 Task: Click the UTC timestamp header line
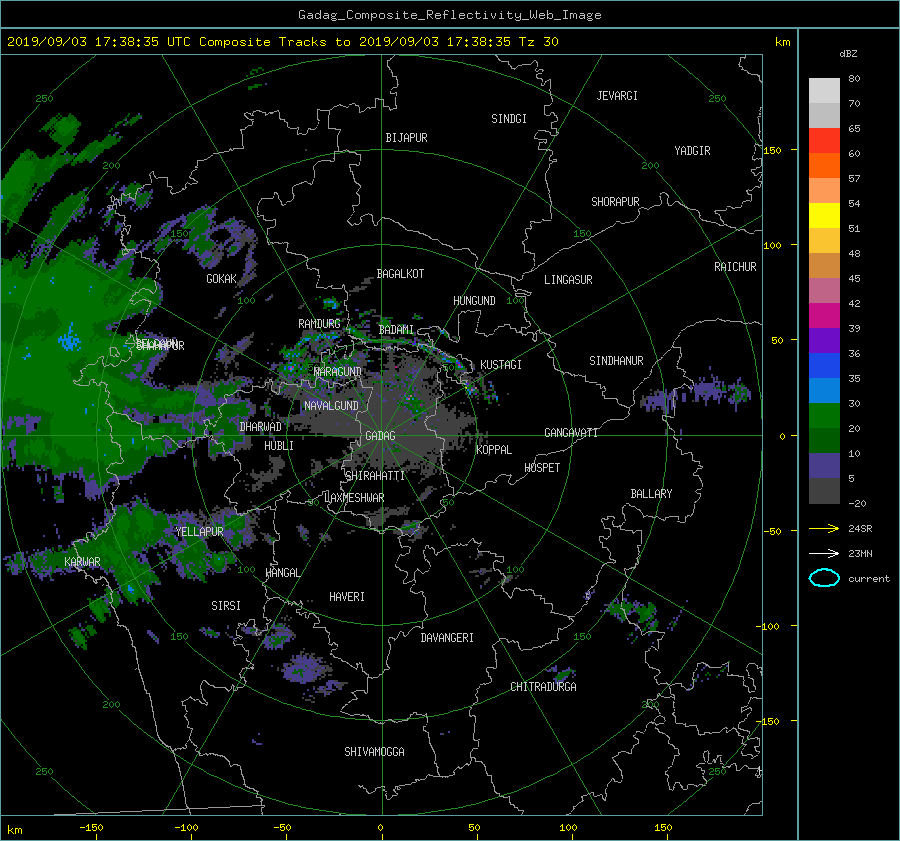click(x=282, y=42)
